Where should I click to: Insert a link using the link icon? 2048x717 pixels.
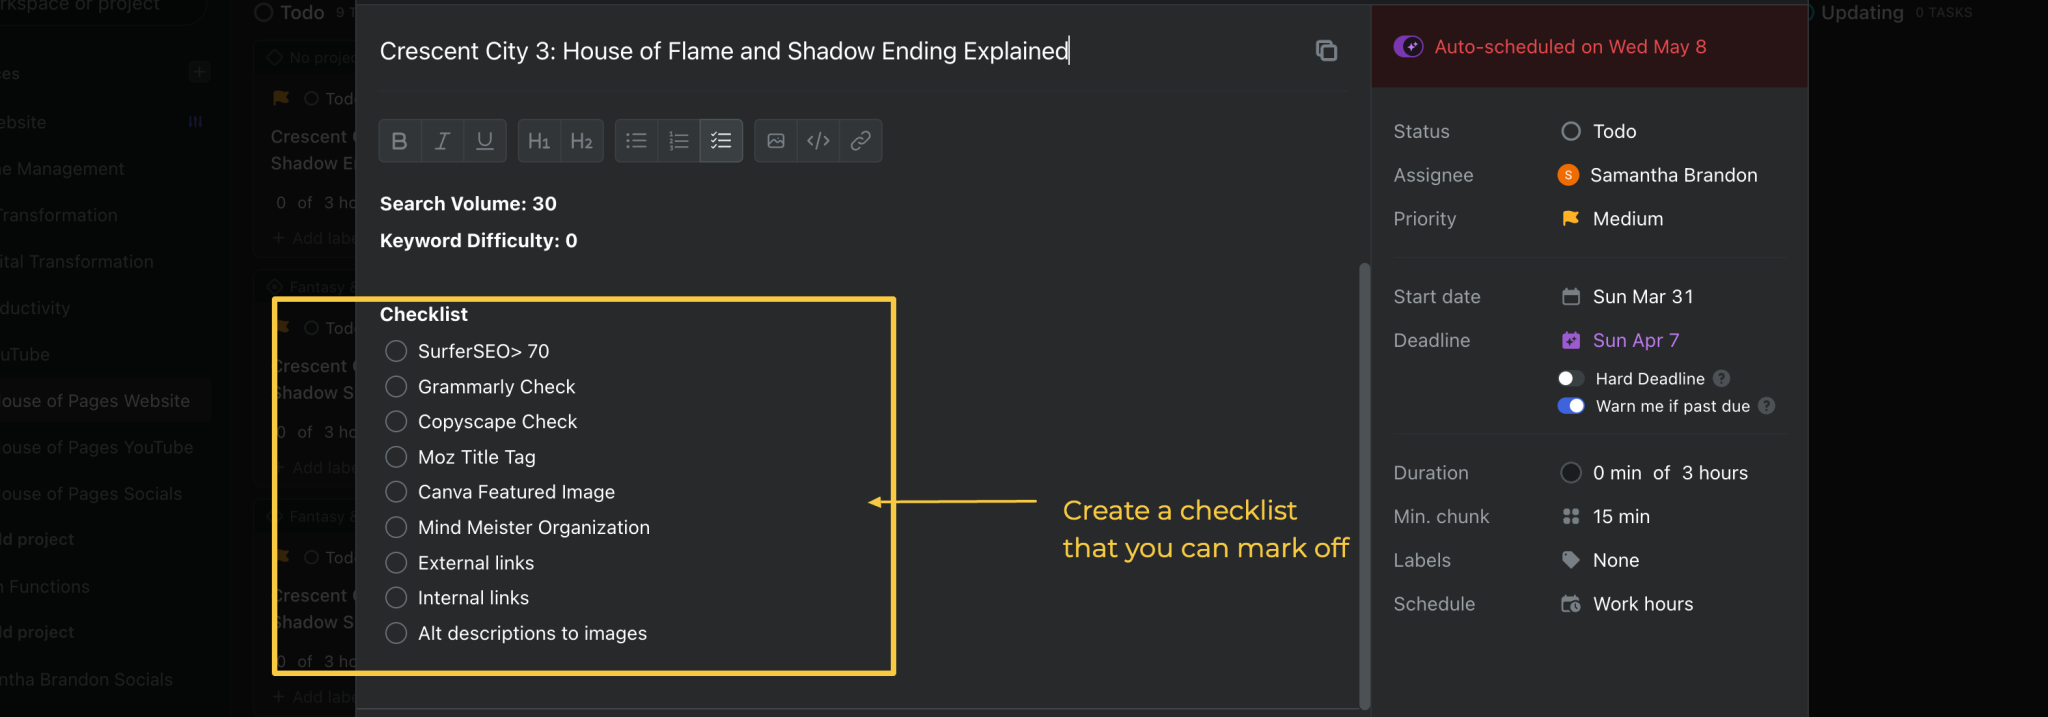point(860,141)
